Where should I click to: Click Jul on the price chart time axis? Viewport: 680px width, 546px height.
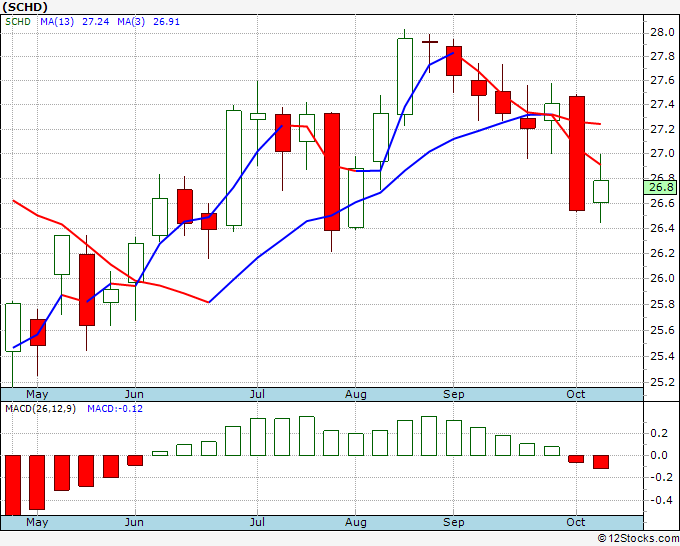[x=257, y=394]
